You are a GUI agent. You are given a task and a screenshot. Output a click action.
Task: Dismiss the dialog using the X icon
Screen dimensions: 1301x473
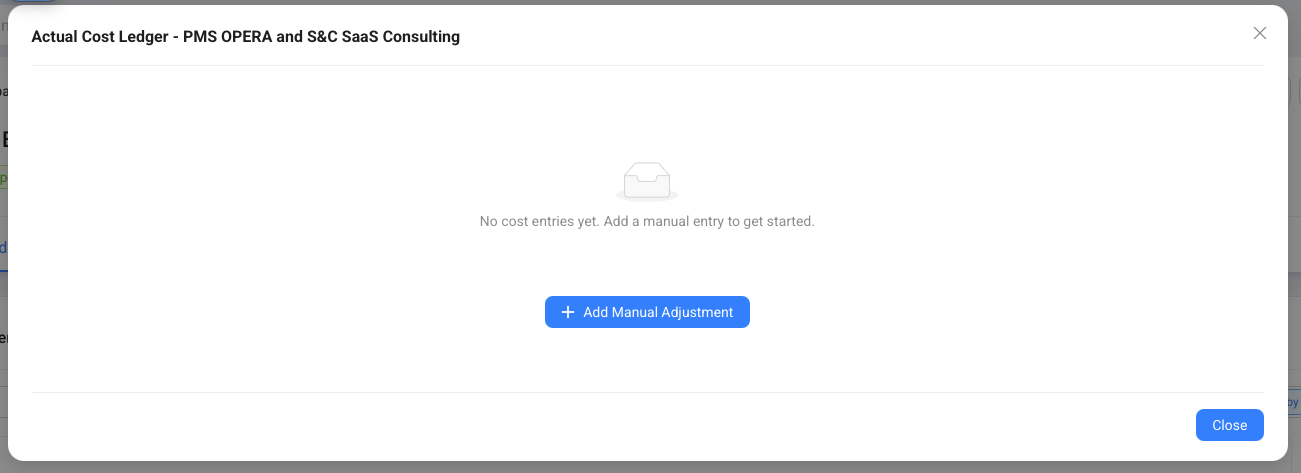(1260, 33)
